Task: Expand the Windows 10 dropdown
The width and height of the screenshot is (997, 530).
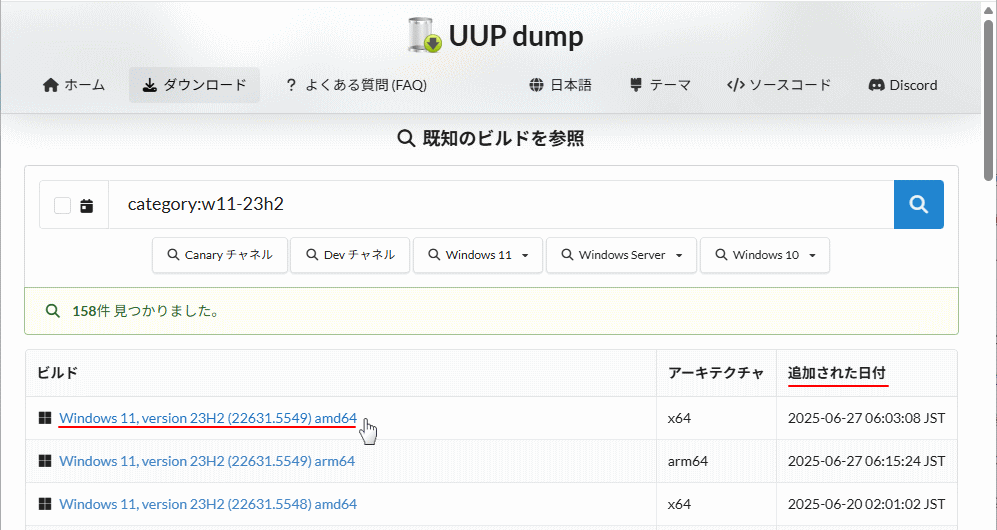Action: 765,255
